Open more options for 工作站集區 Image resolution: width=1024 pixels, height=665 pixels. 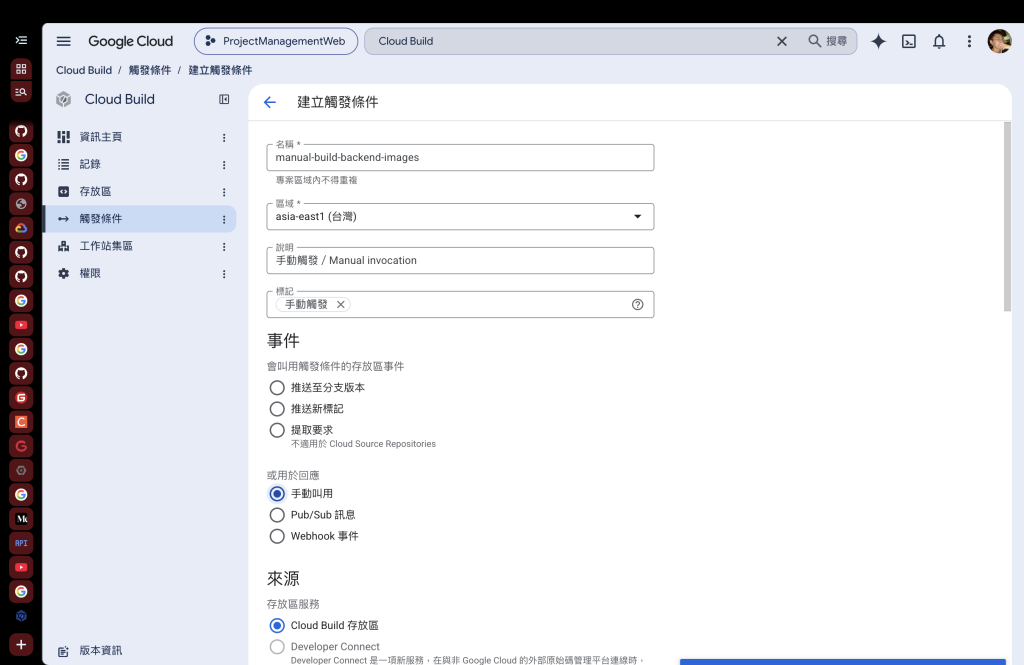point(224,247)
